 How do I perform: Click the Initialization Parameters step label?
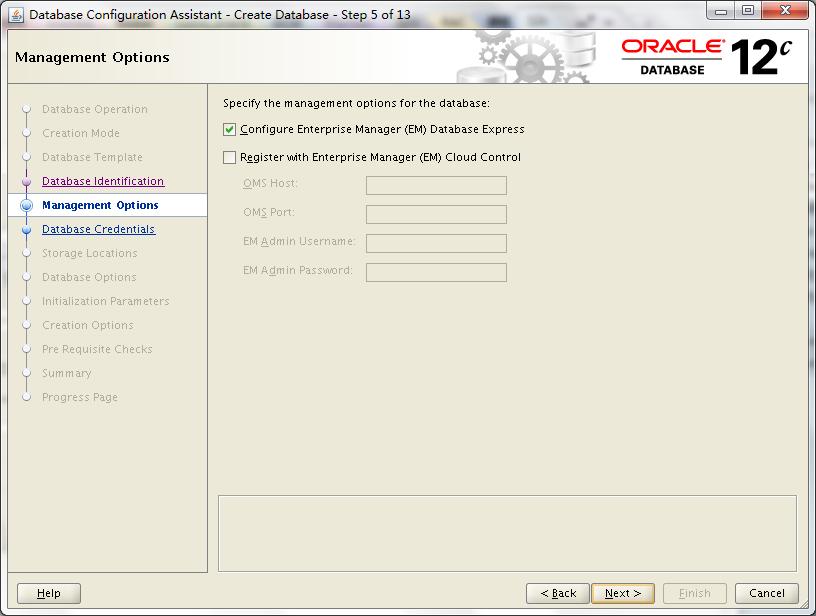click(106, 301)
